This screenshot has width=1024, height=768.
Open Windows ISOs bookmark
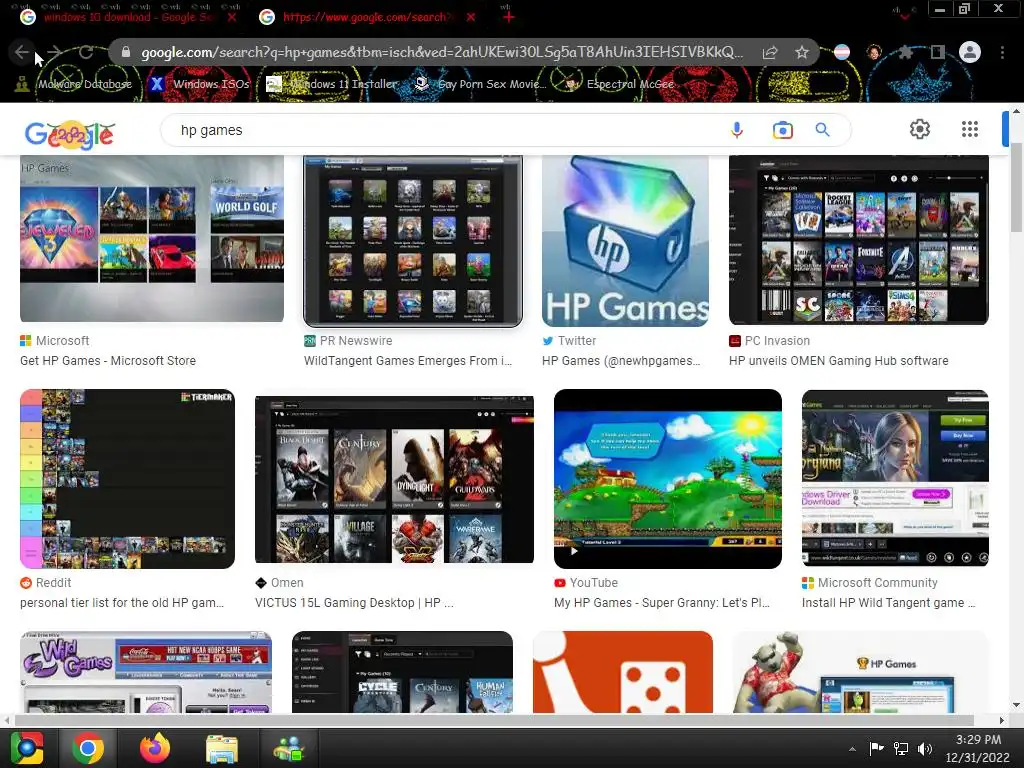[x=200, y=84]
